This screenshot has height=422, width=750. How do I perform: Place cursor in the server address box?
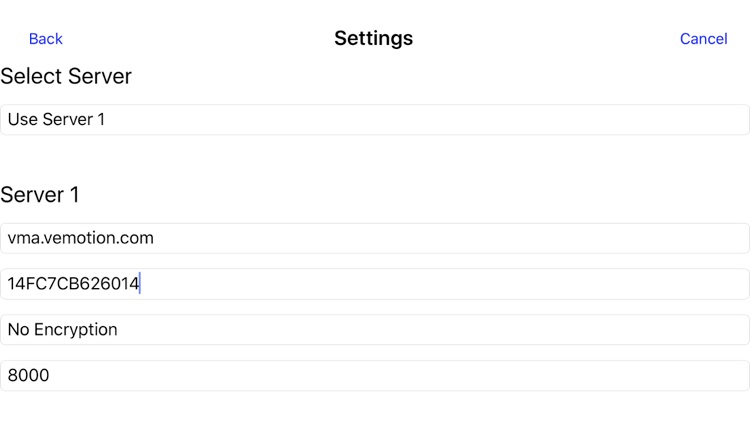click(x=375, y=238)
